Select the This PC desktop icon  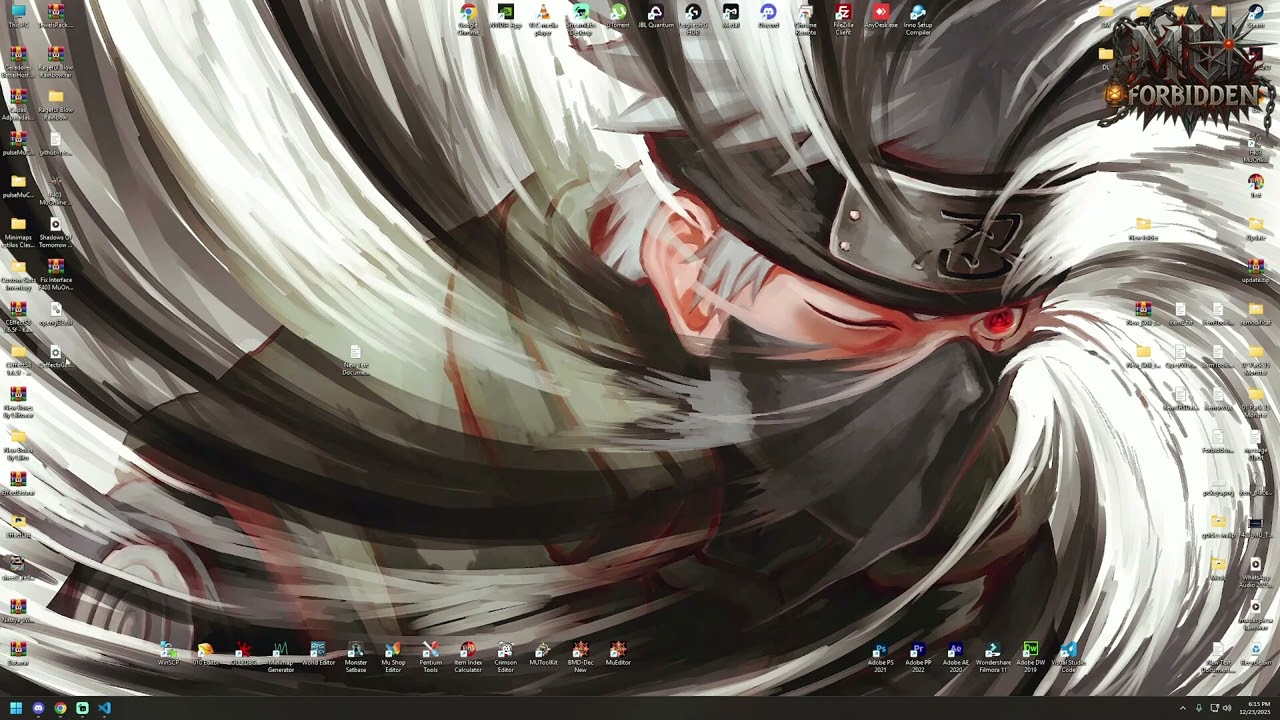(x=18, y=16)
